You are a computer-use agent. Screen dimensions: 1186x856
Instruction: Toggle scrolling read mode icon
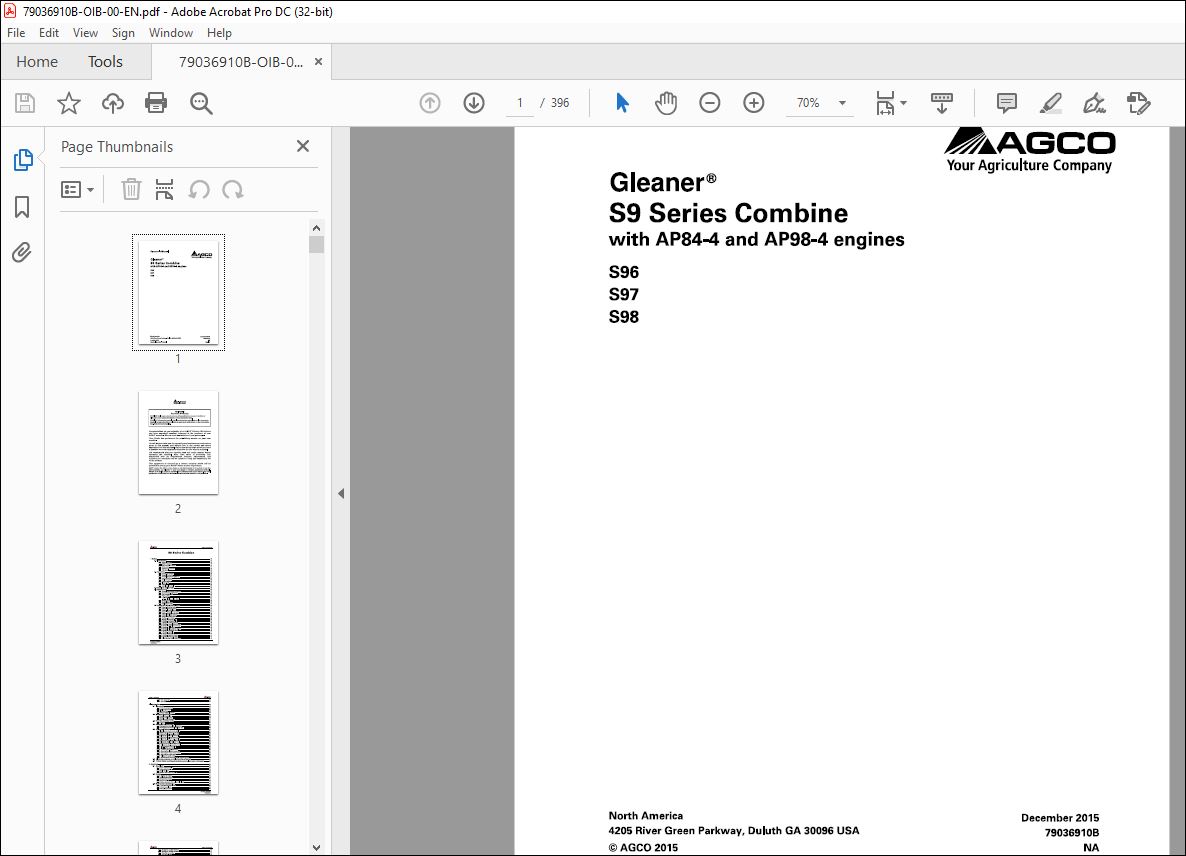(x=942, y=103)
